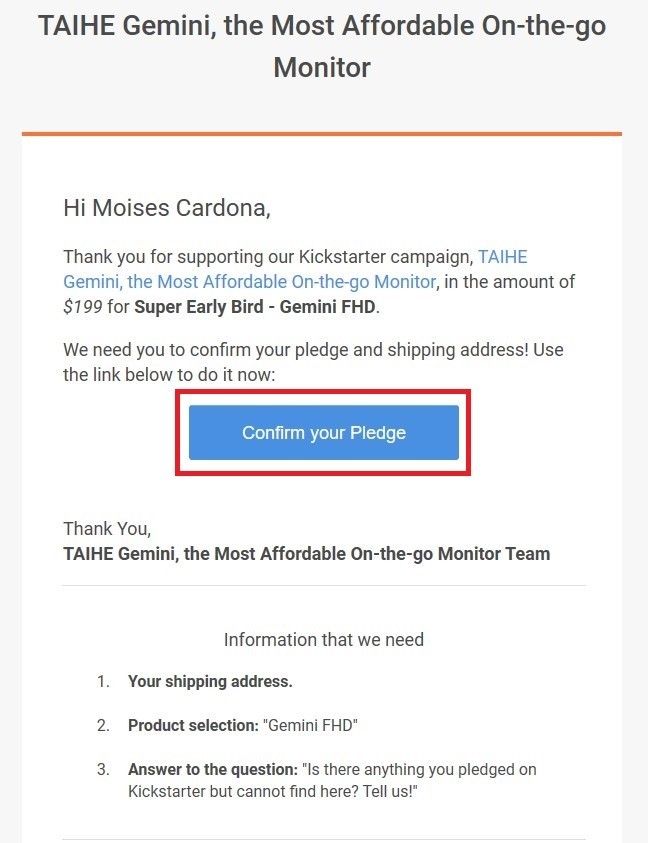Click the gray separator line below the team signature
Image resolution: width=648 pixels, height=843 pixels.
pos(324,585)
